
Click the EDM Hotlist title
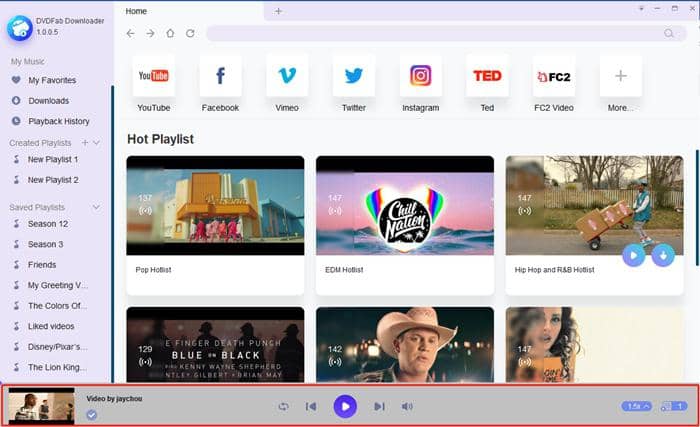[x=344, y=270]
